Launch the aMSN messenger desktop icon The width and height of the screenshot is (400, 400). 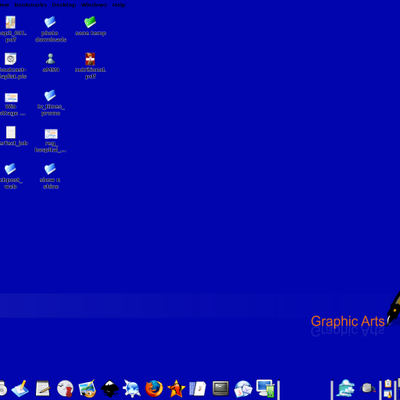(50, 59)
